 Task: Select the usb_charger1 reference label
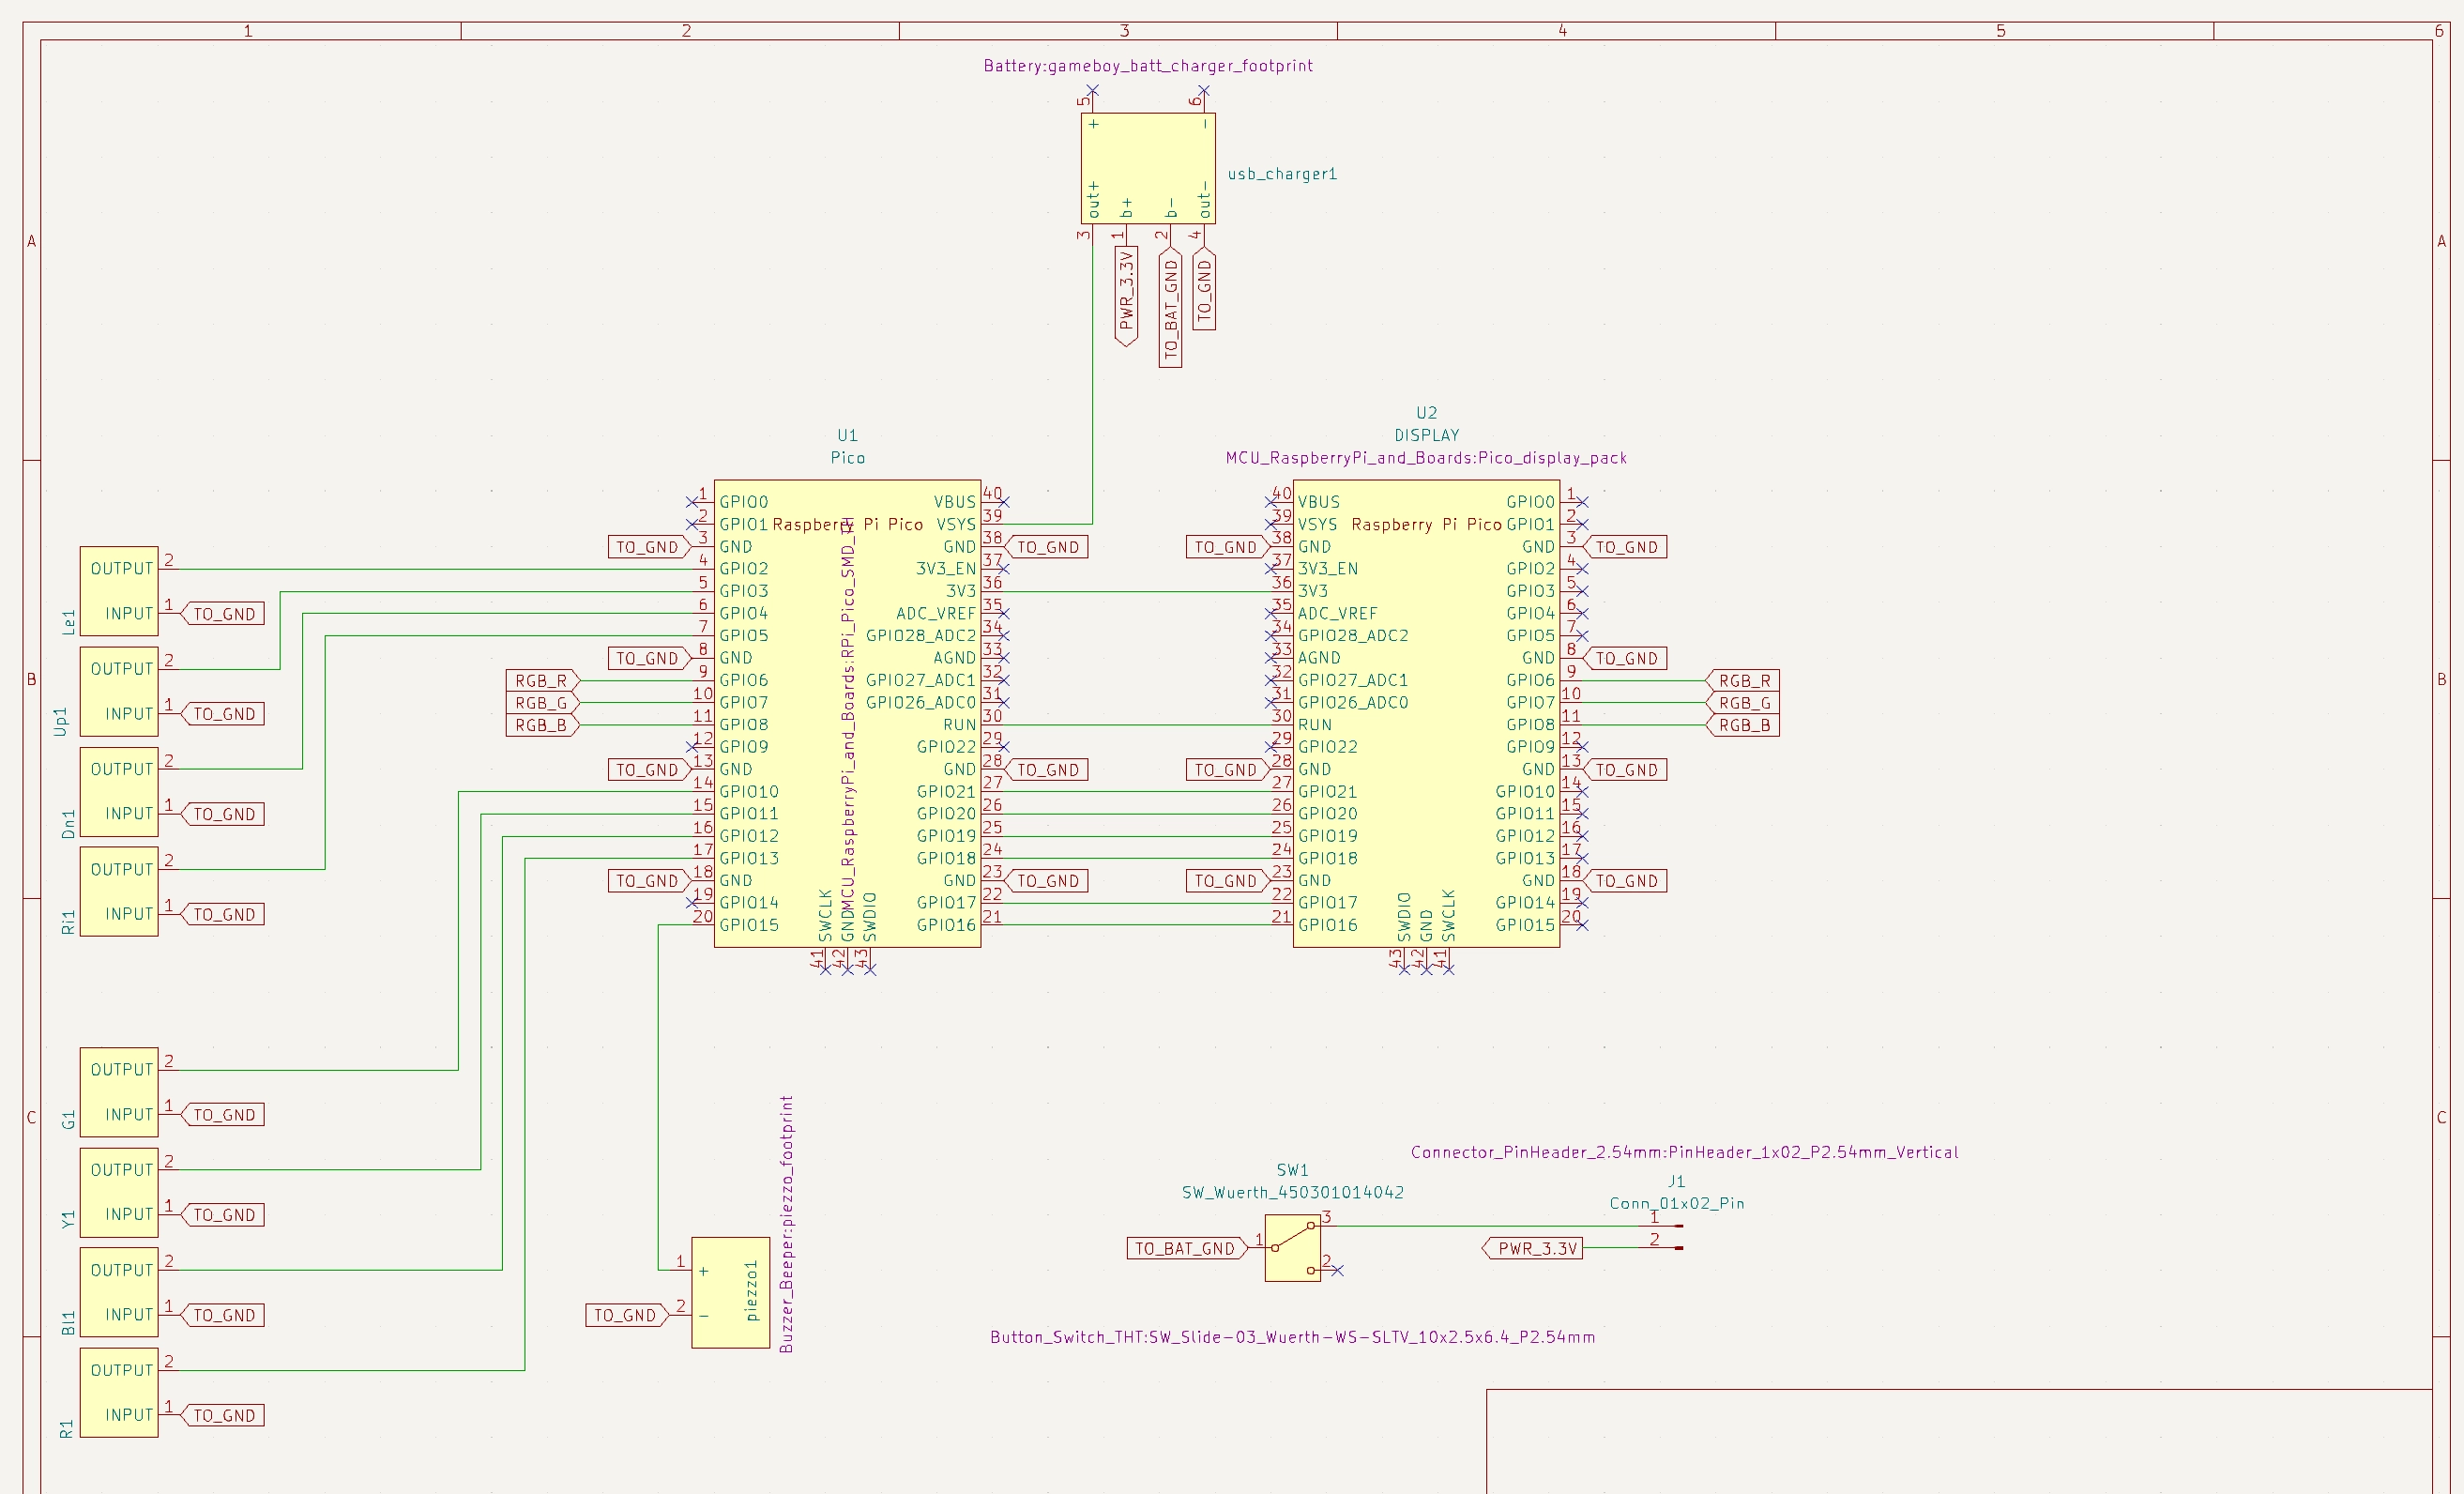click(1282, 174)
